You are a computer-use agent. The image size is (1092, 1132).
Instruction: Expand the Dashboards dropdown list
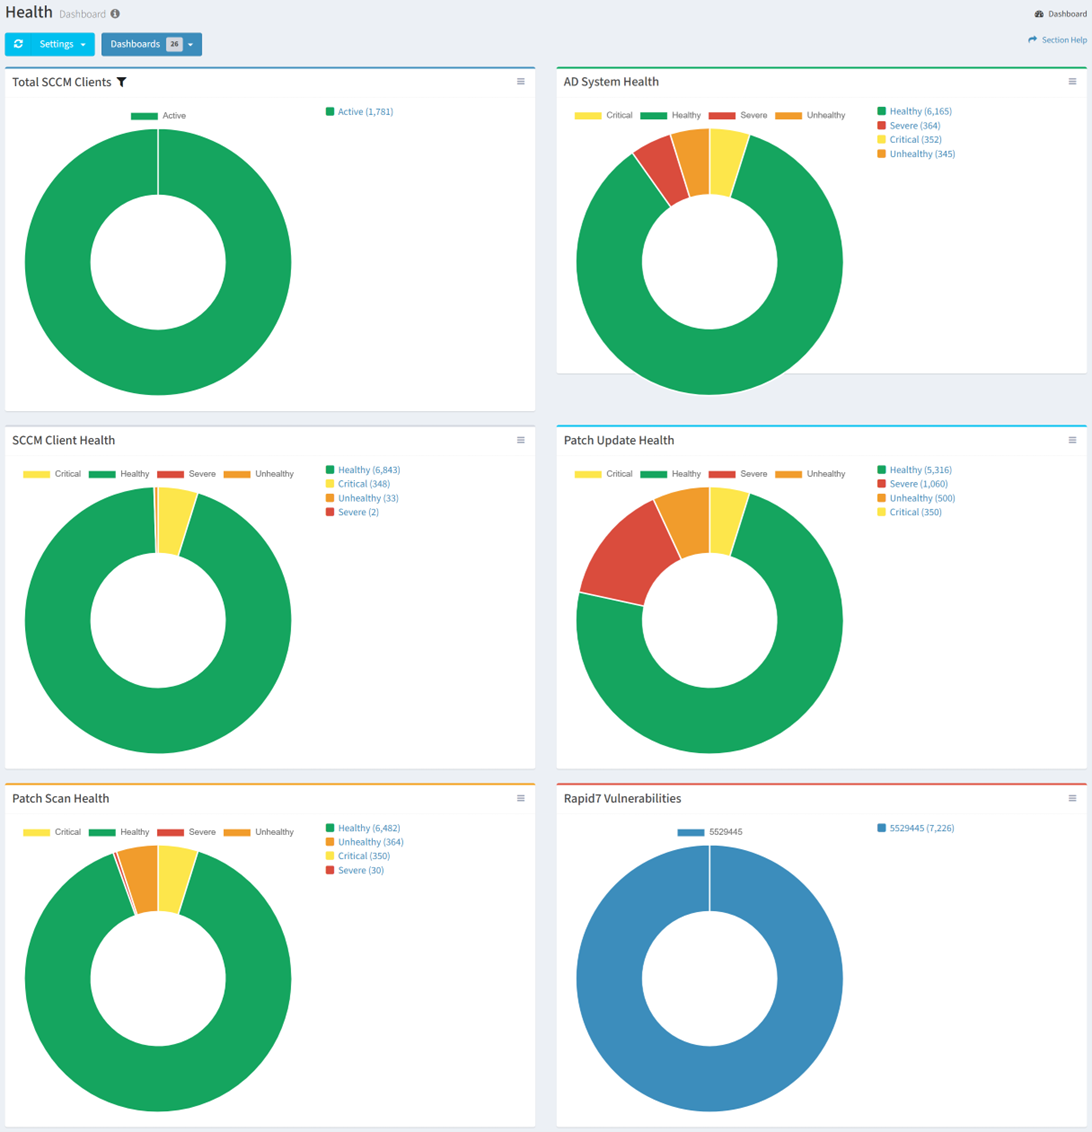(151, 44)
